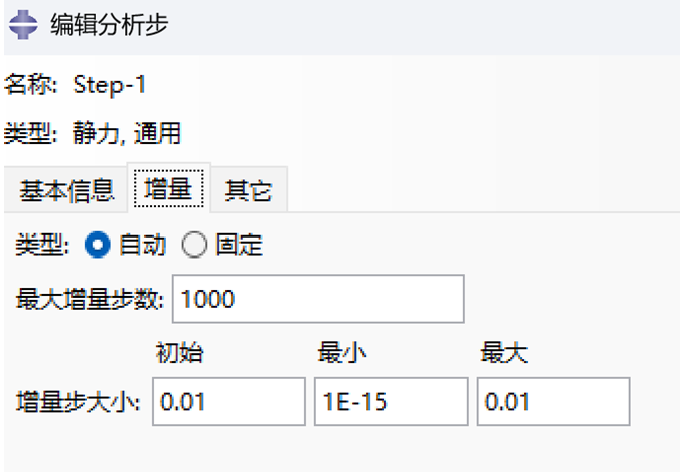
Task: Choose the 固定 radio button
Action: point(194,244)
